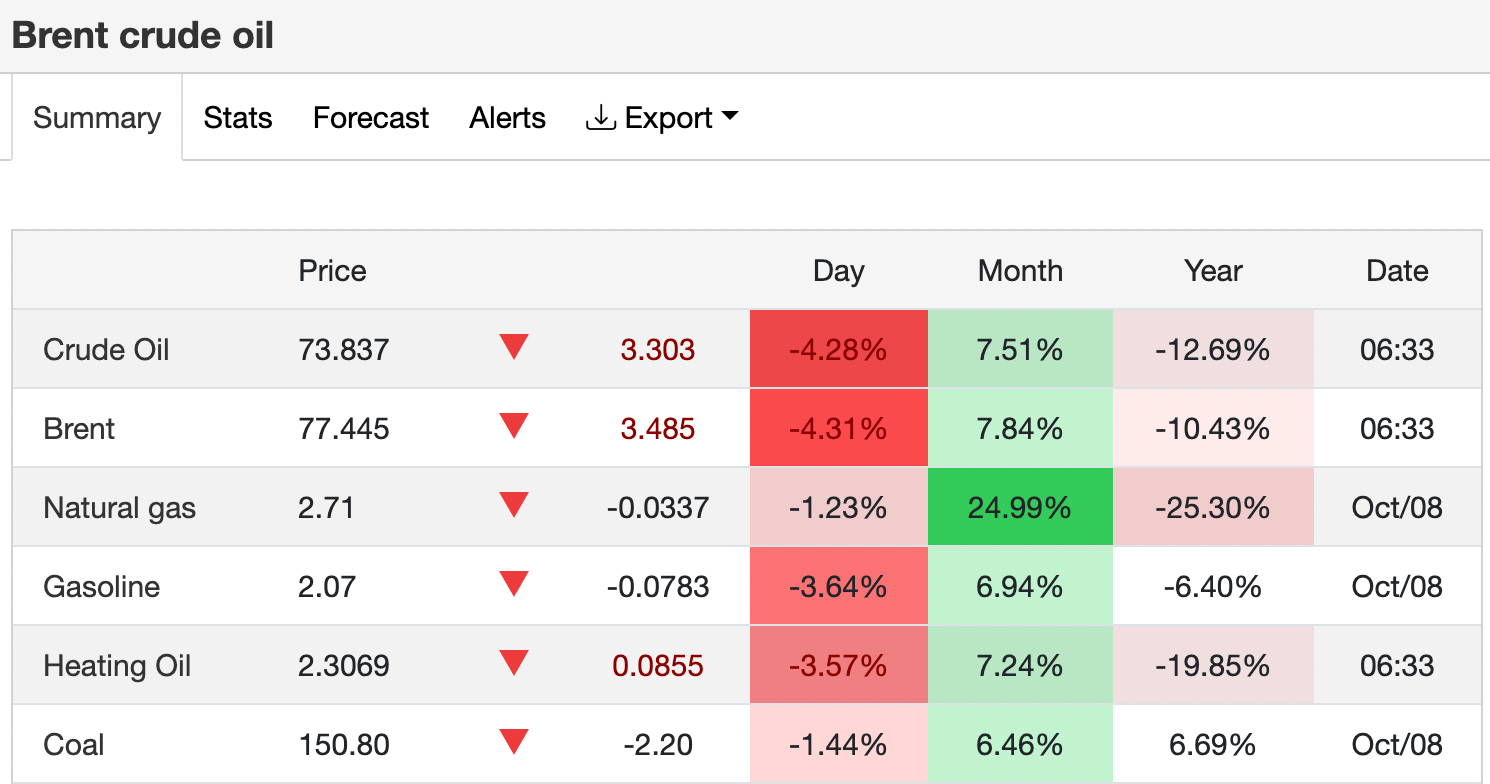Click the Date column header
Screen dimensions: 1490x784
(1397, 271)
